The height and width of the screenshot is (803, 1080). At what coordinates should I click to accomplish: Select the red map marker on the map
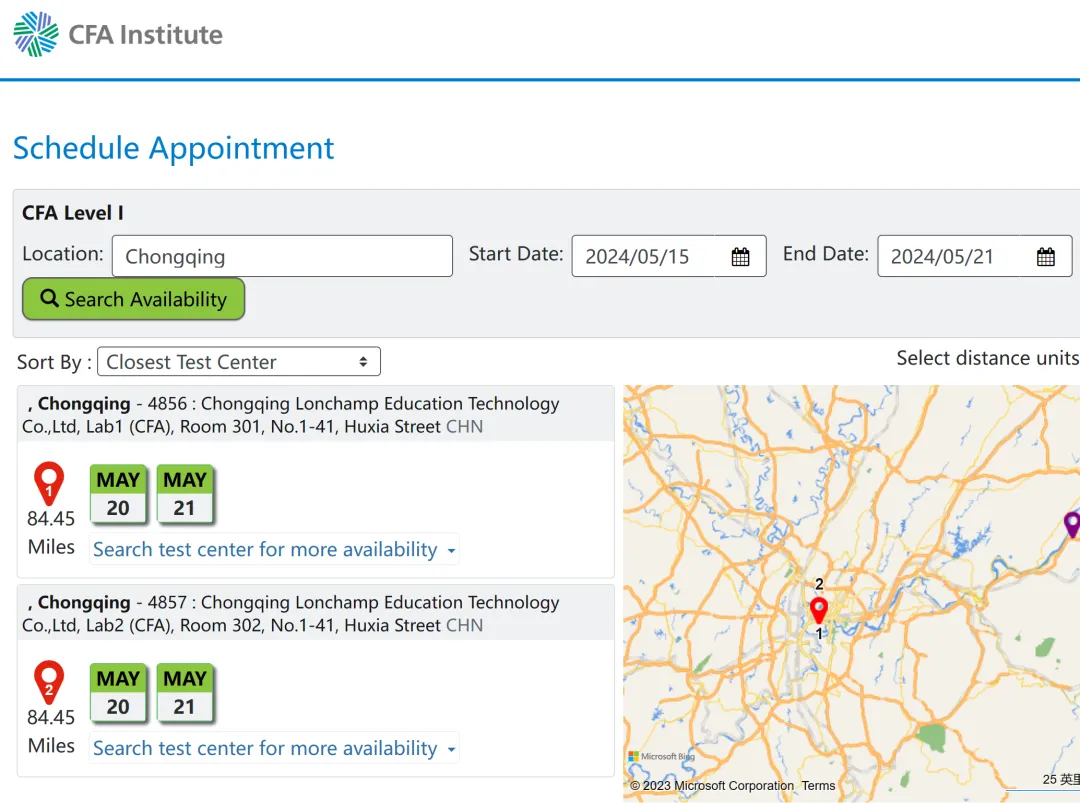click(819, 610)
